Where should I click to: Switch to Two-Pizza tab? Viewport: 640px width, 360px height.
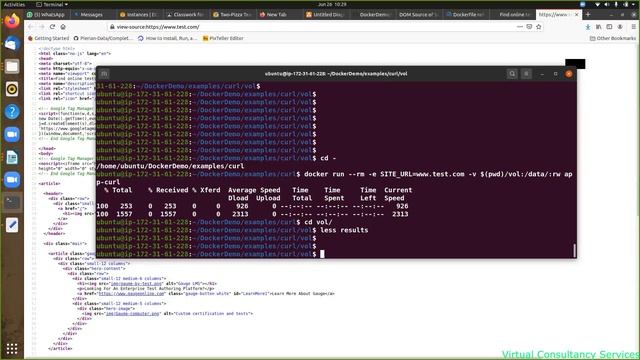232,14
